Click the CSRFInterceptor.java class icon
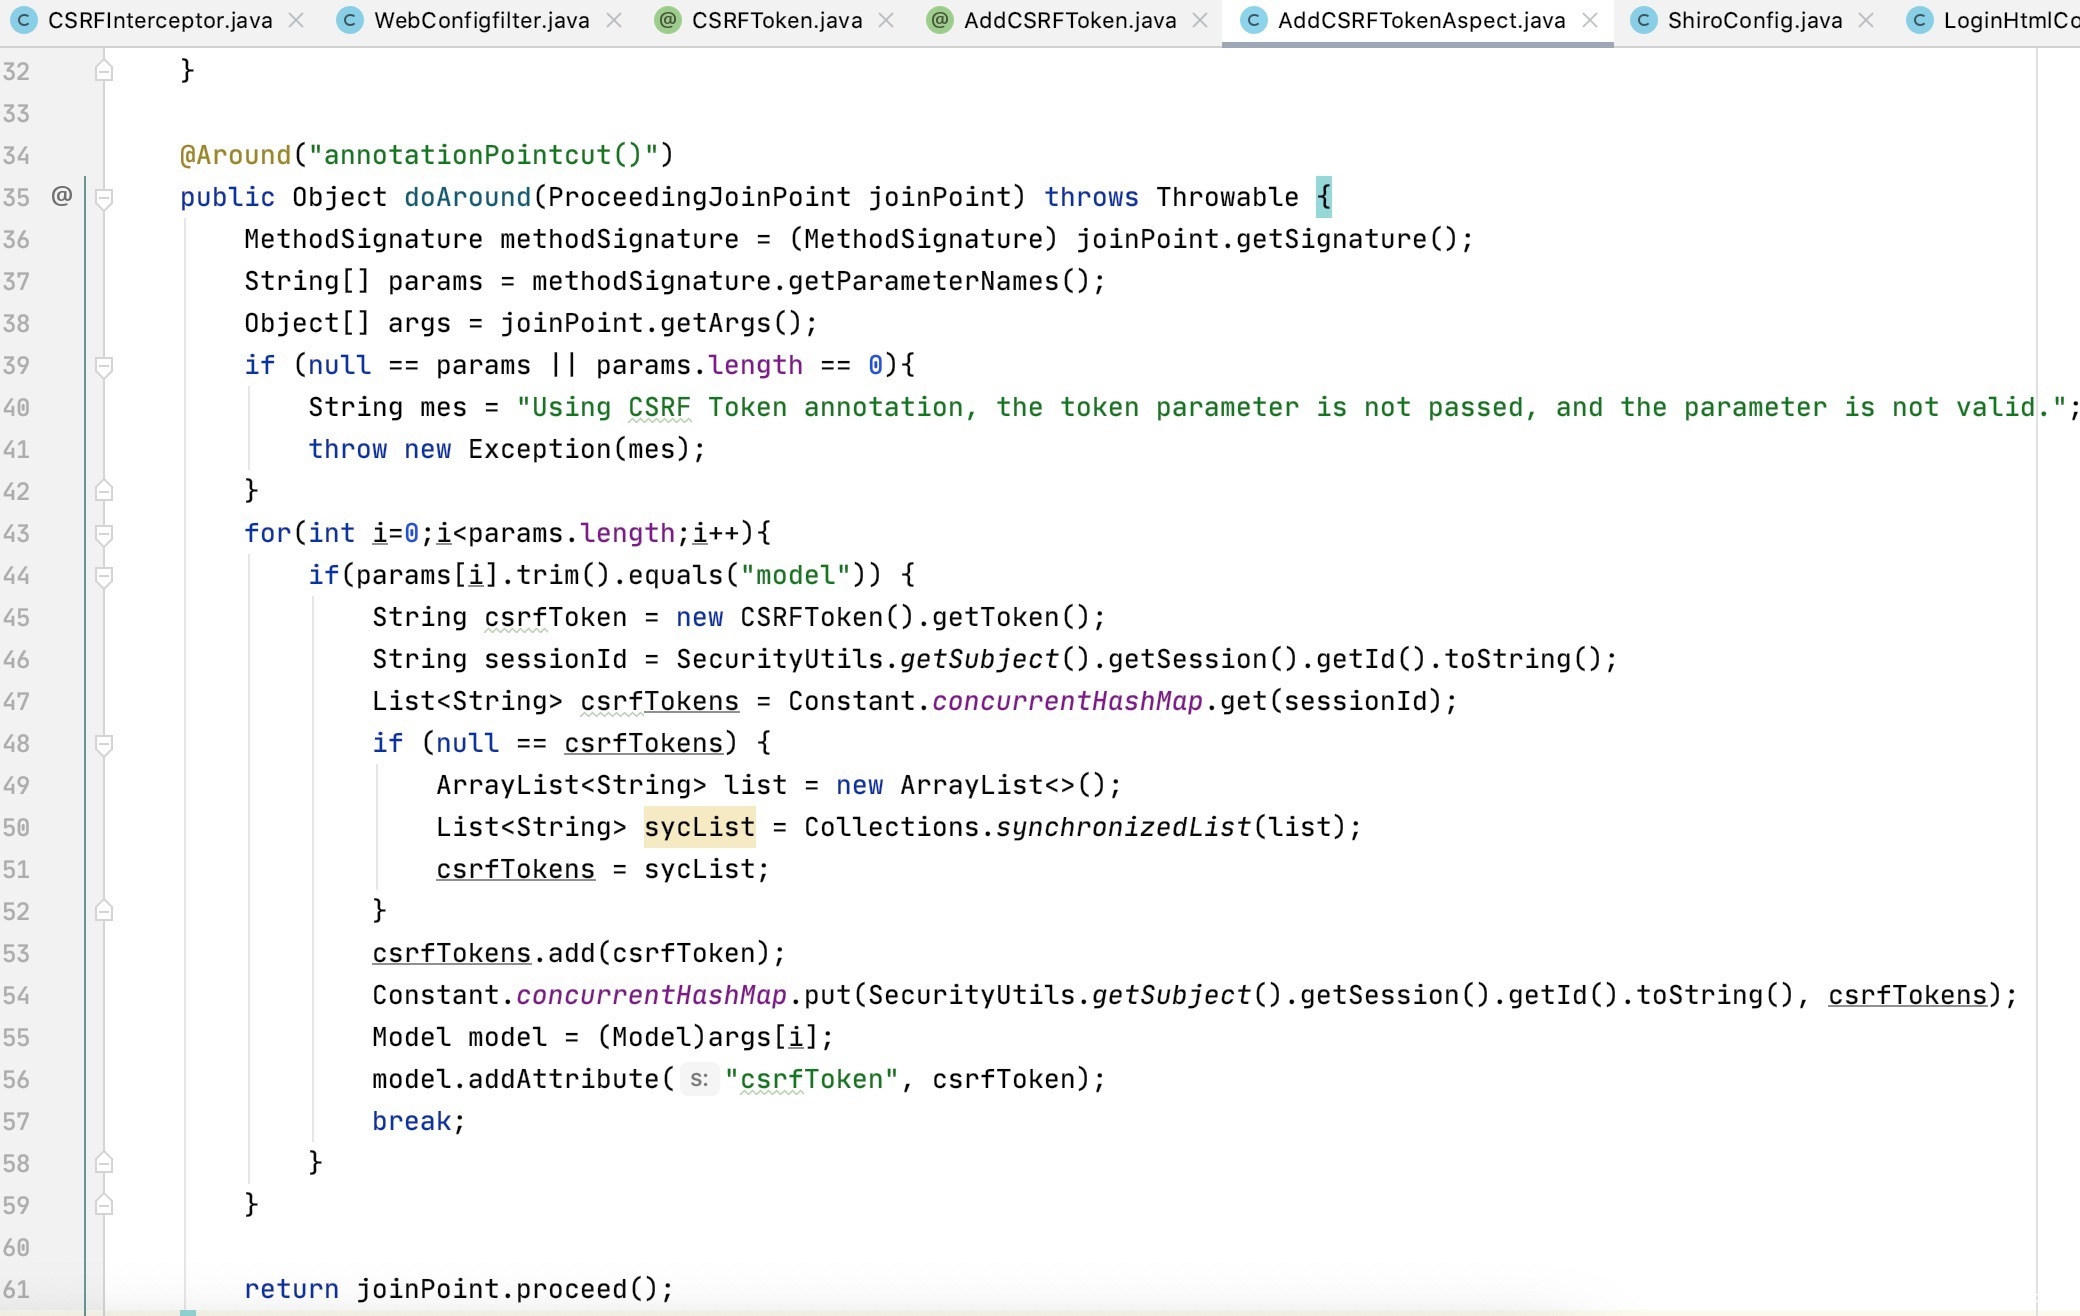This screenshot has height=1316, width=2080. [23, 20]
